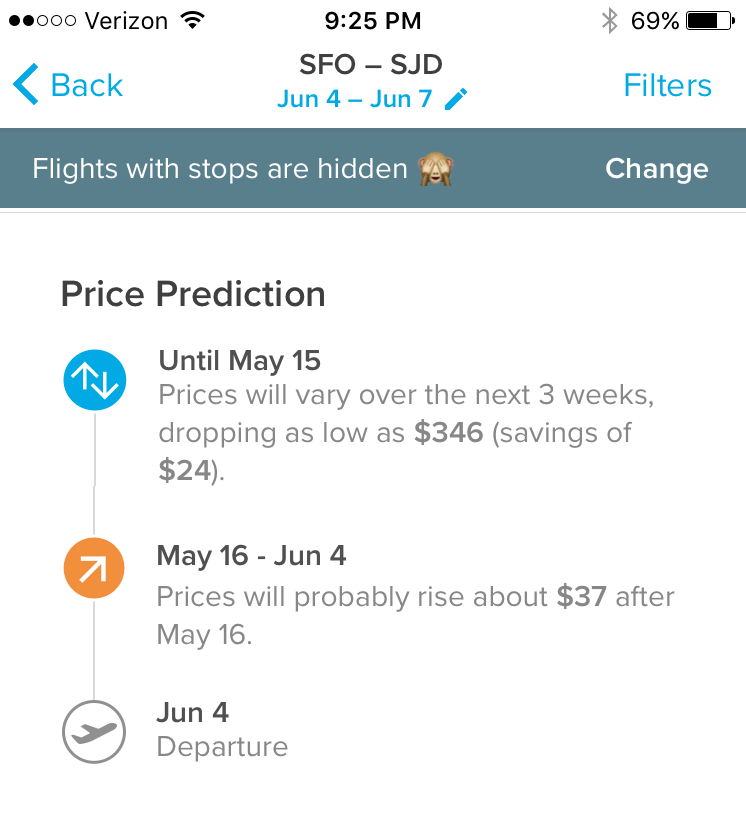Tap the Flights with stops are hidden banner text
Image resolution: width=746 pixels, height=819 pixels.
click(220, 169)
